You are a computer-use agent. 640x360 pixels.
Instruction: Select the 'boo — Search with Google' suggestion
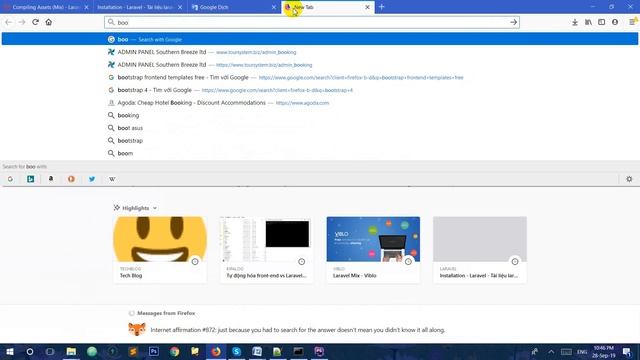320,39
